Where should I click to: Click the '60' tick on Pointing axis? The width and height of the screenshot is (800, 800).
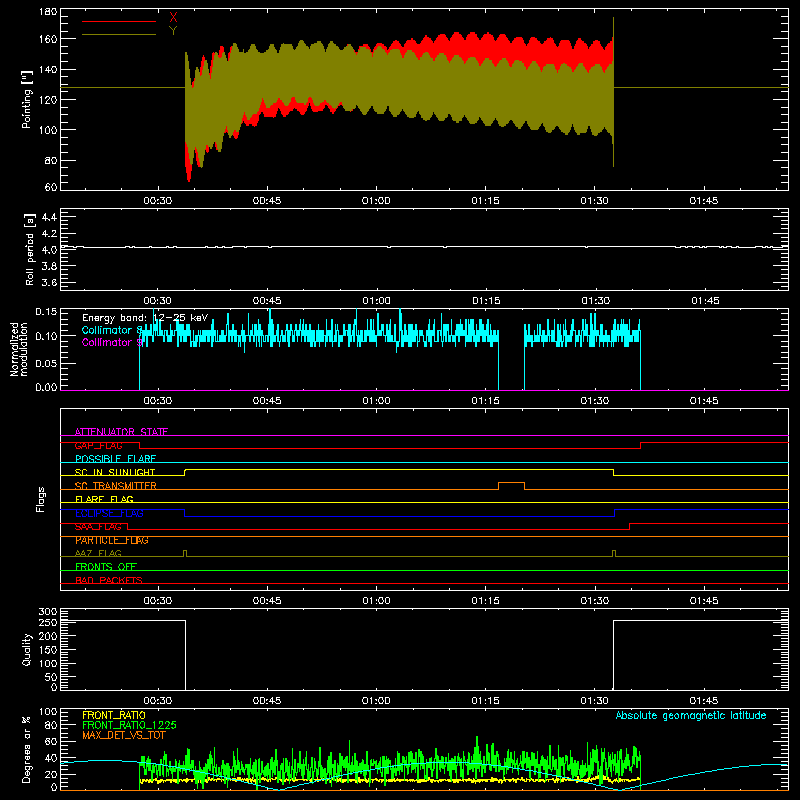(51, 187)
